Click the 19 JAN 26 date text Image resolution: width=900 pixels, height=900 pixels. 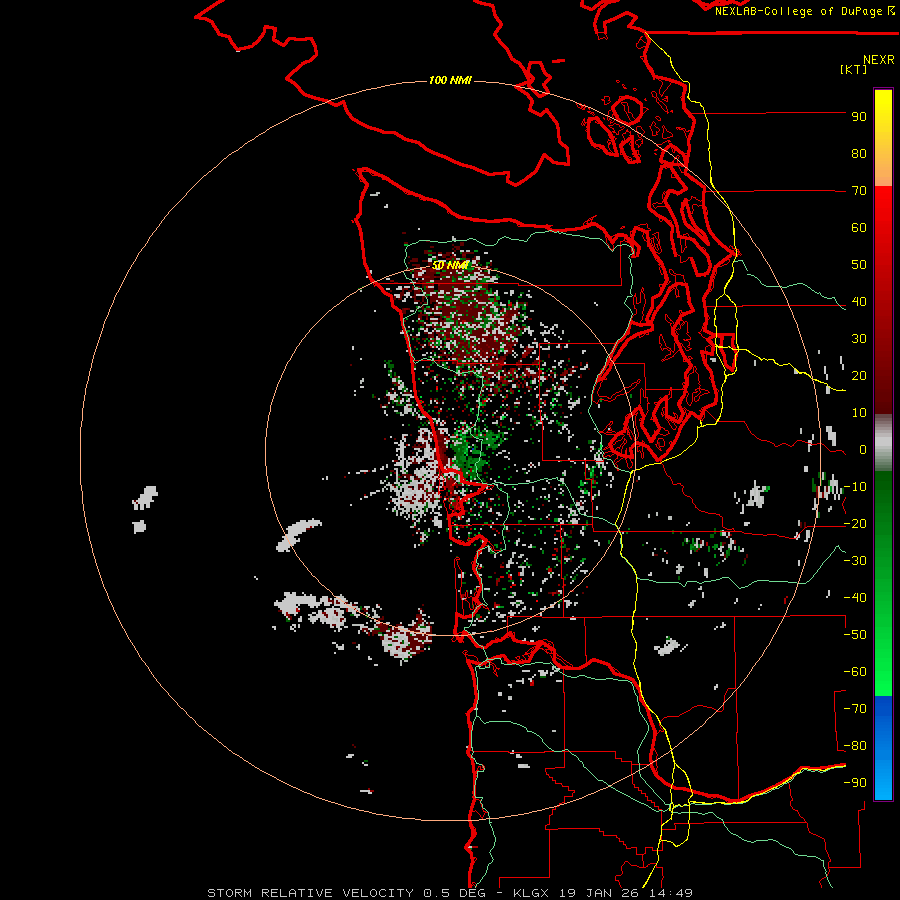click(x=599, y=893)
